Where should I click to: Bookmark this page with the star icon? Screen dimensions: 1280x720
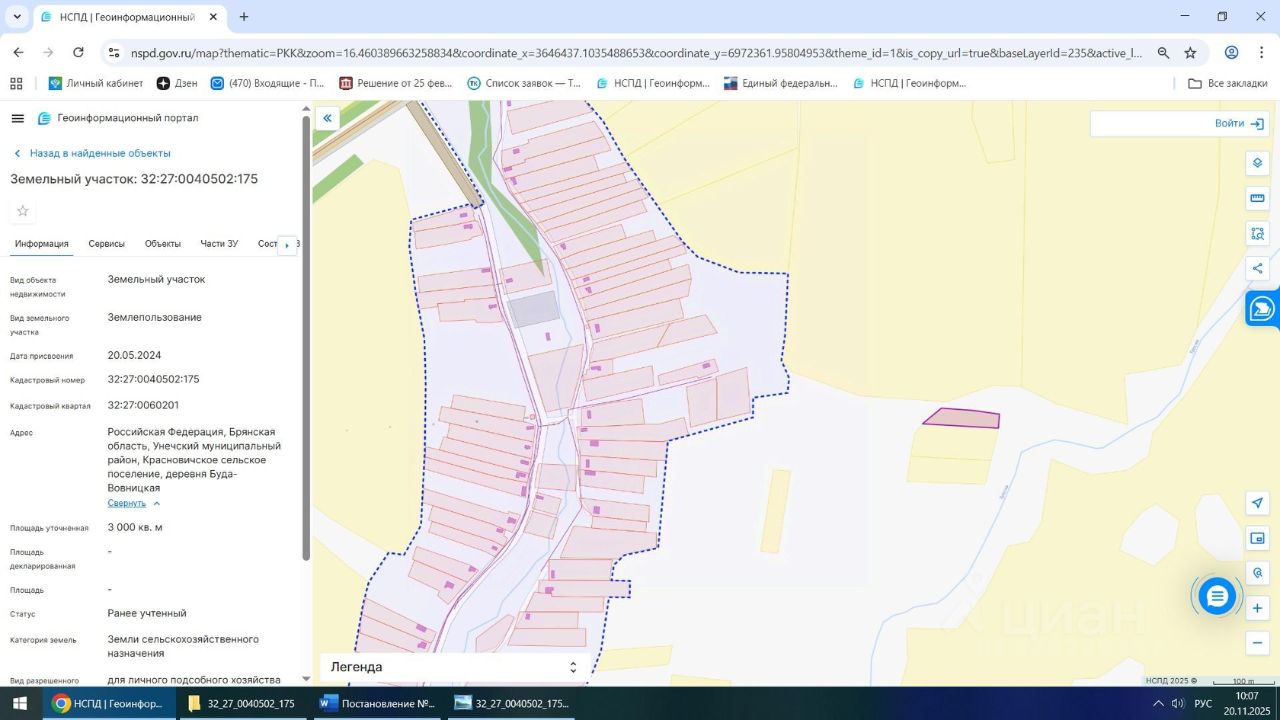point(1190,53)
